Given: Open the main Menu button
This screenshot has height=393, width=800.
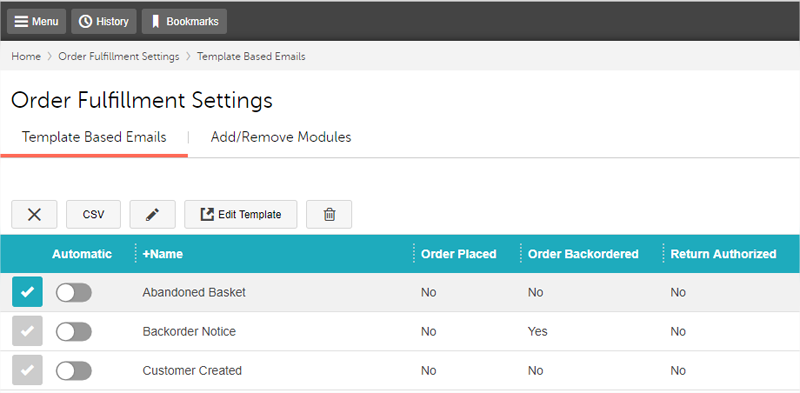Looking at the screenshot, I should 36,21.
